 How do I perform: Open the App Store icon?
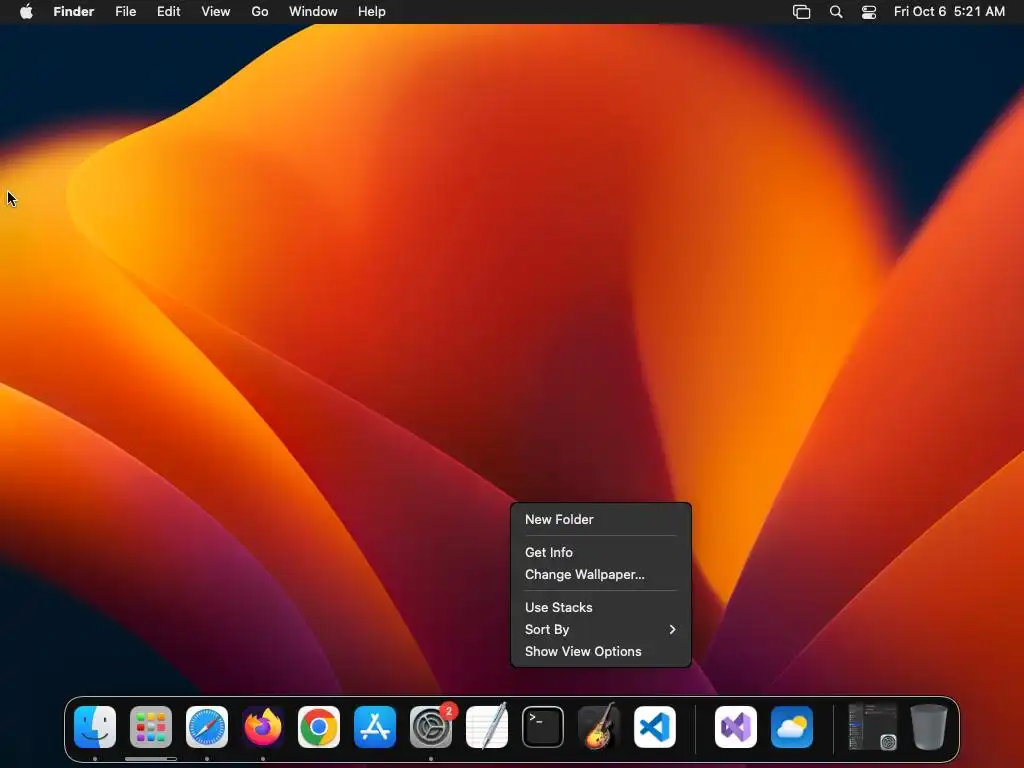(375, 727)
